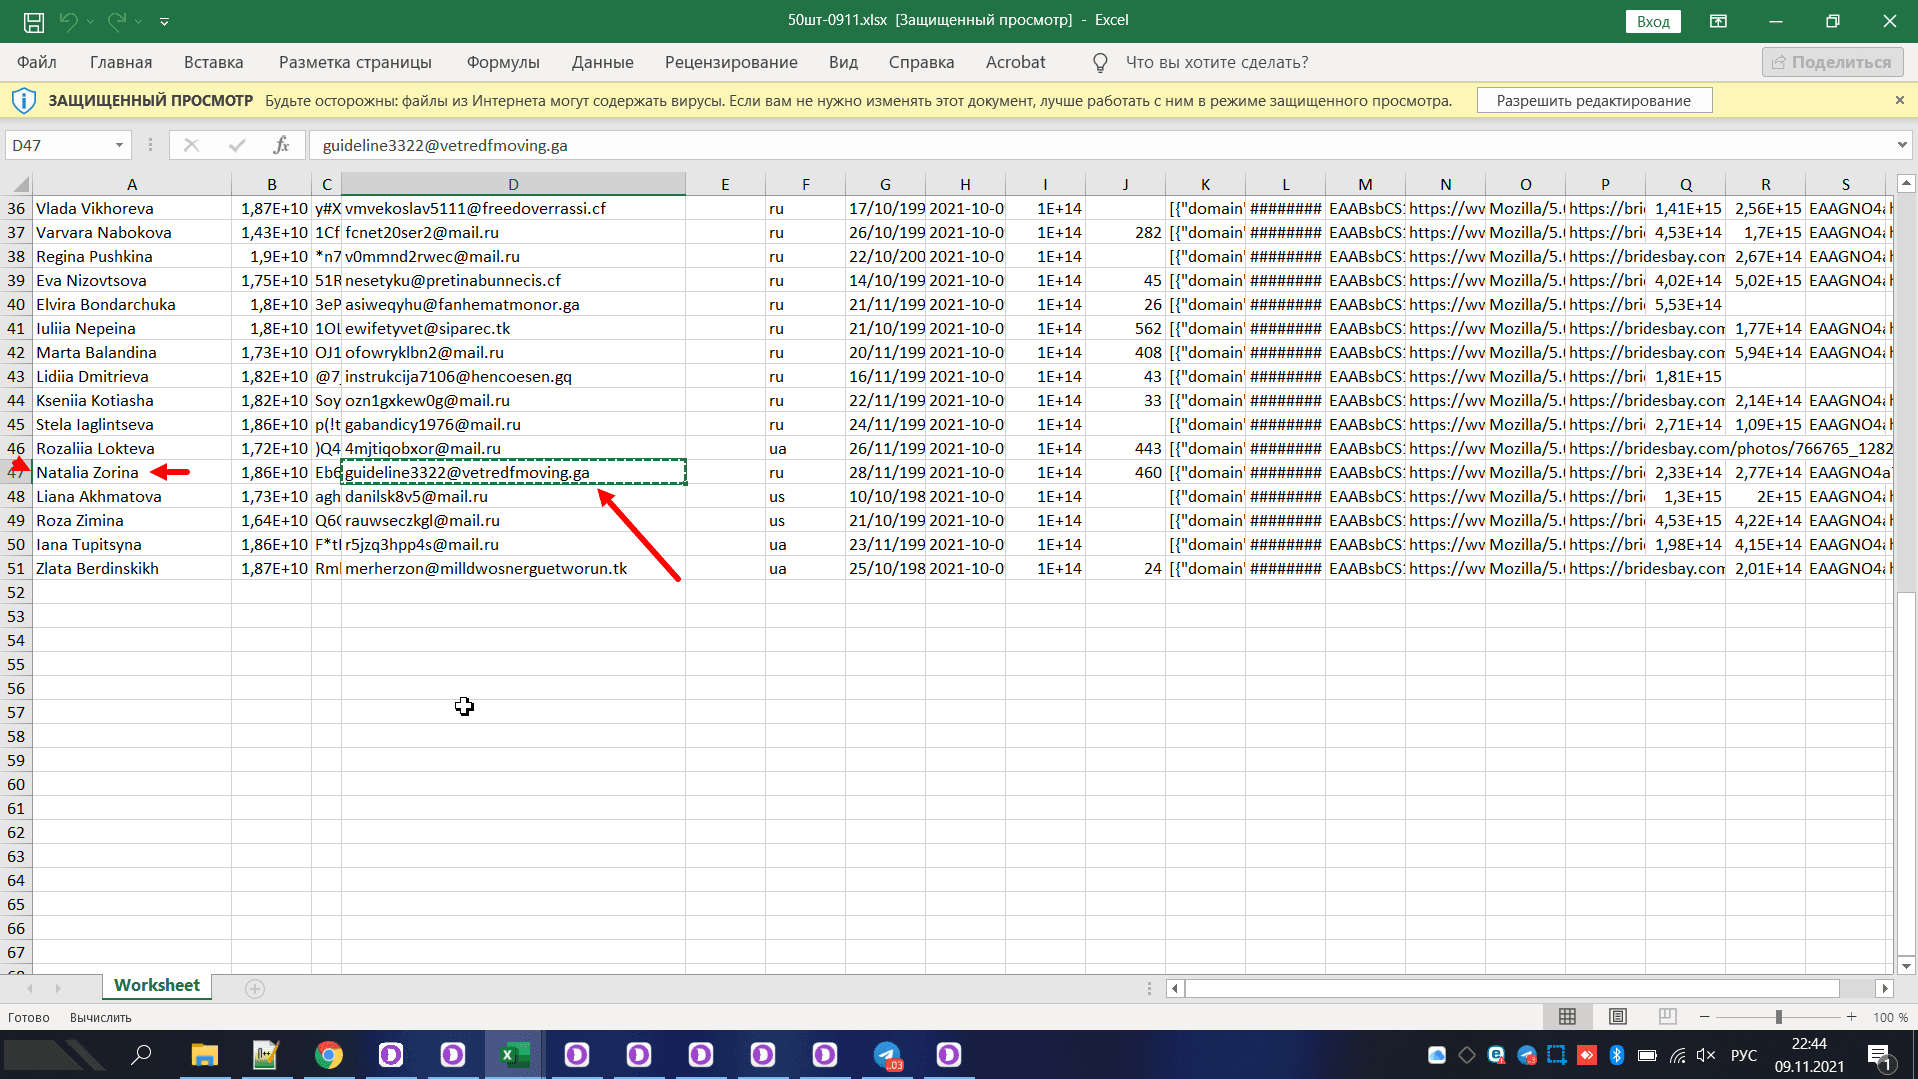Viewport: 1918px width, 1079px height.
Task: Open the Name Box dropdown arrow
Action: click(x=119, y=145)
